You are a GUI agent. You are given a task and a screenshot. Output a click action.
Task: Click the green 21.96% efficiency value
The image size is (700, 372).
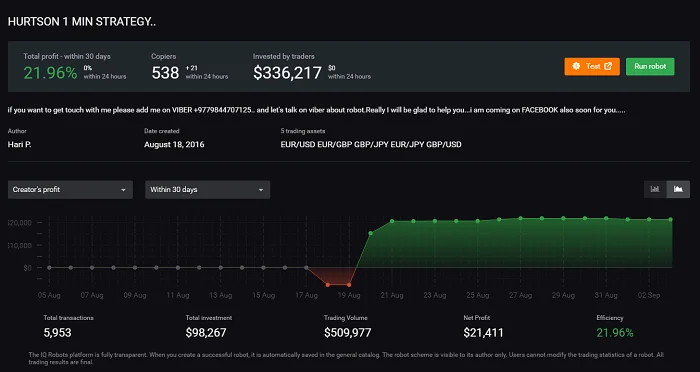[615, 333]
